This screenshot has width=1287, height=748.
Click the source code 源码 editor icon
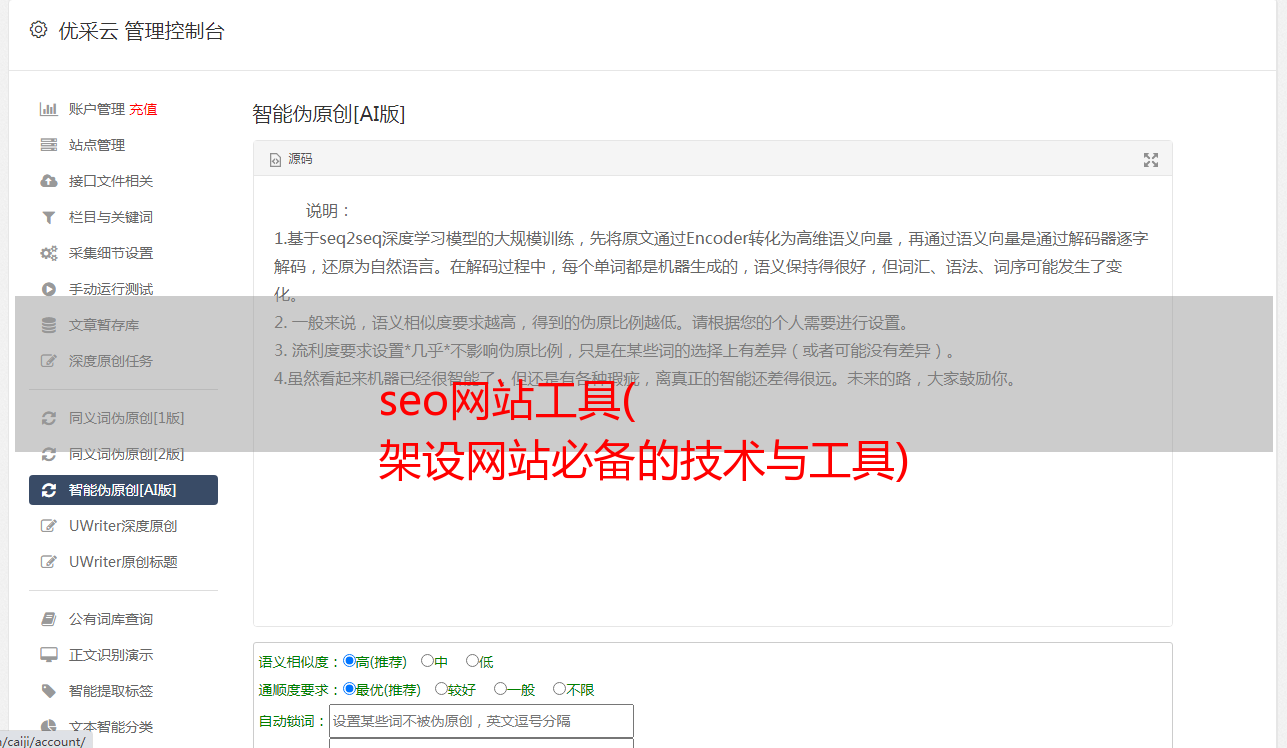[275, 159]
